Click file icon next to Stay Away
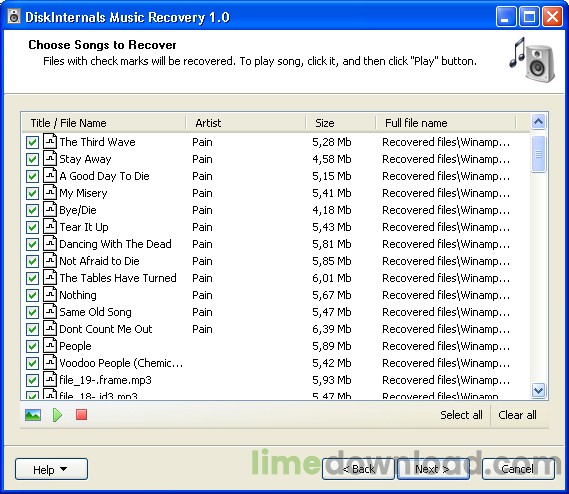 pyautogui.click(x=50, y=158)
